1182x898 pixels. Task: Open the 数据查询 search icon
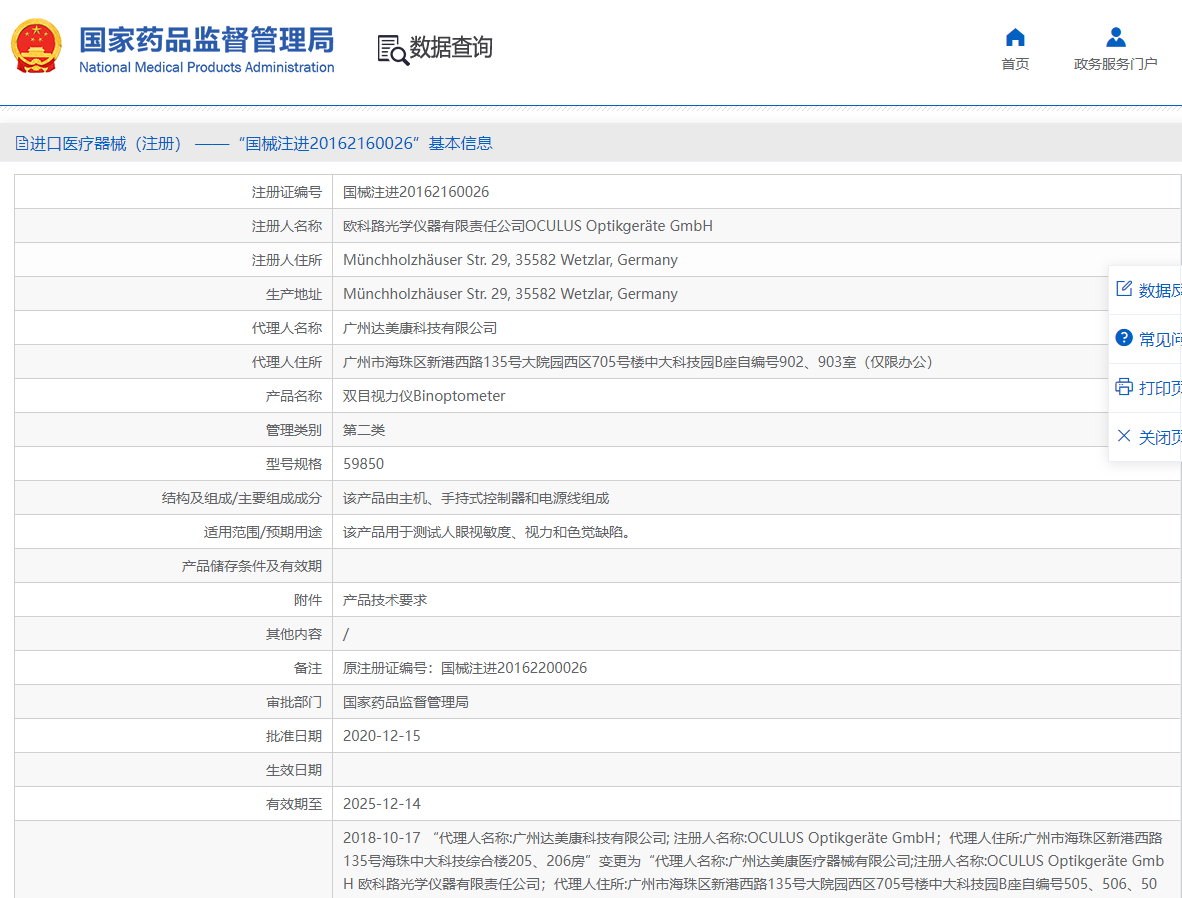point(393,50)
